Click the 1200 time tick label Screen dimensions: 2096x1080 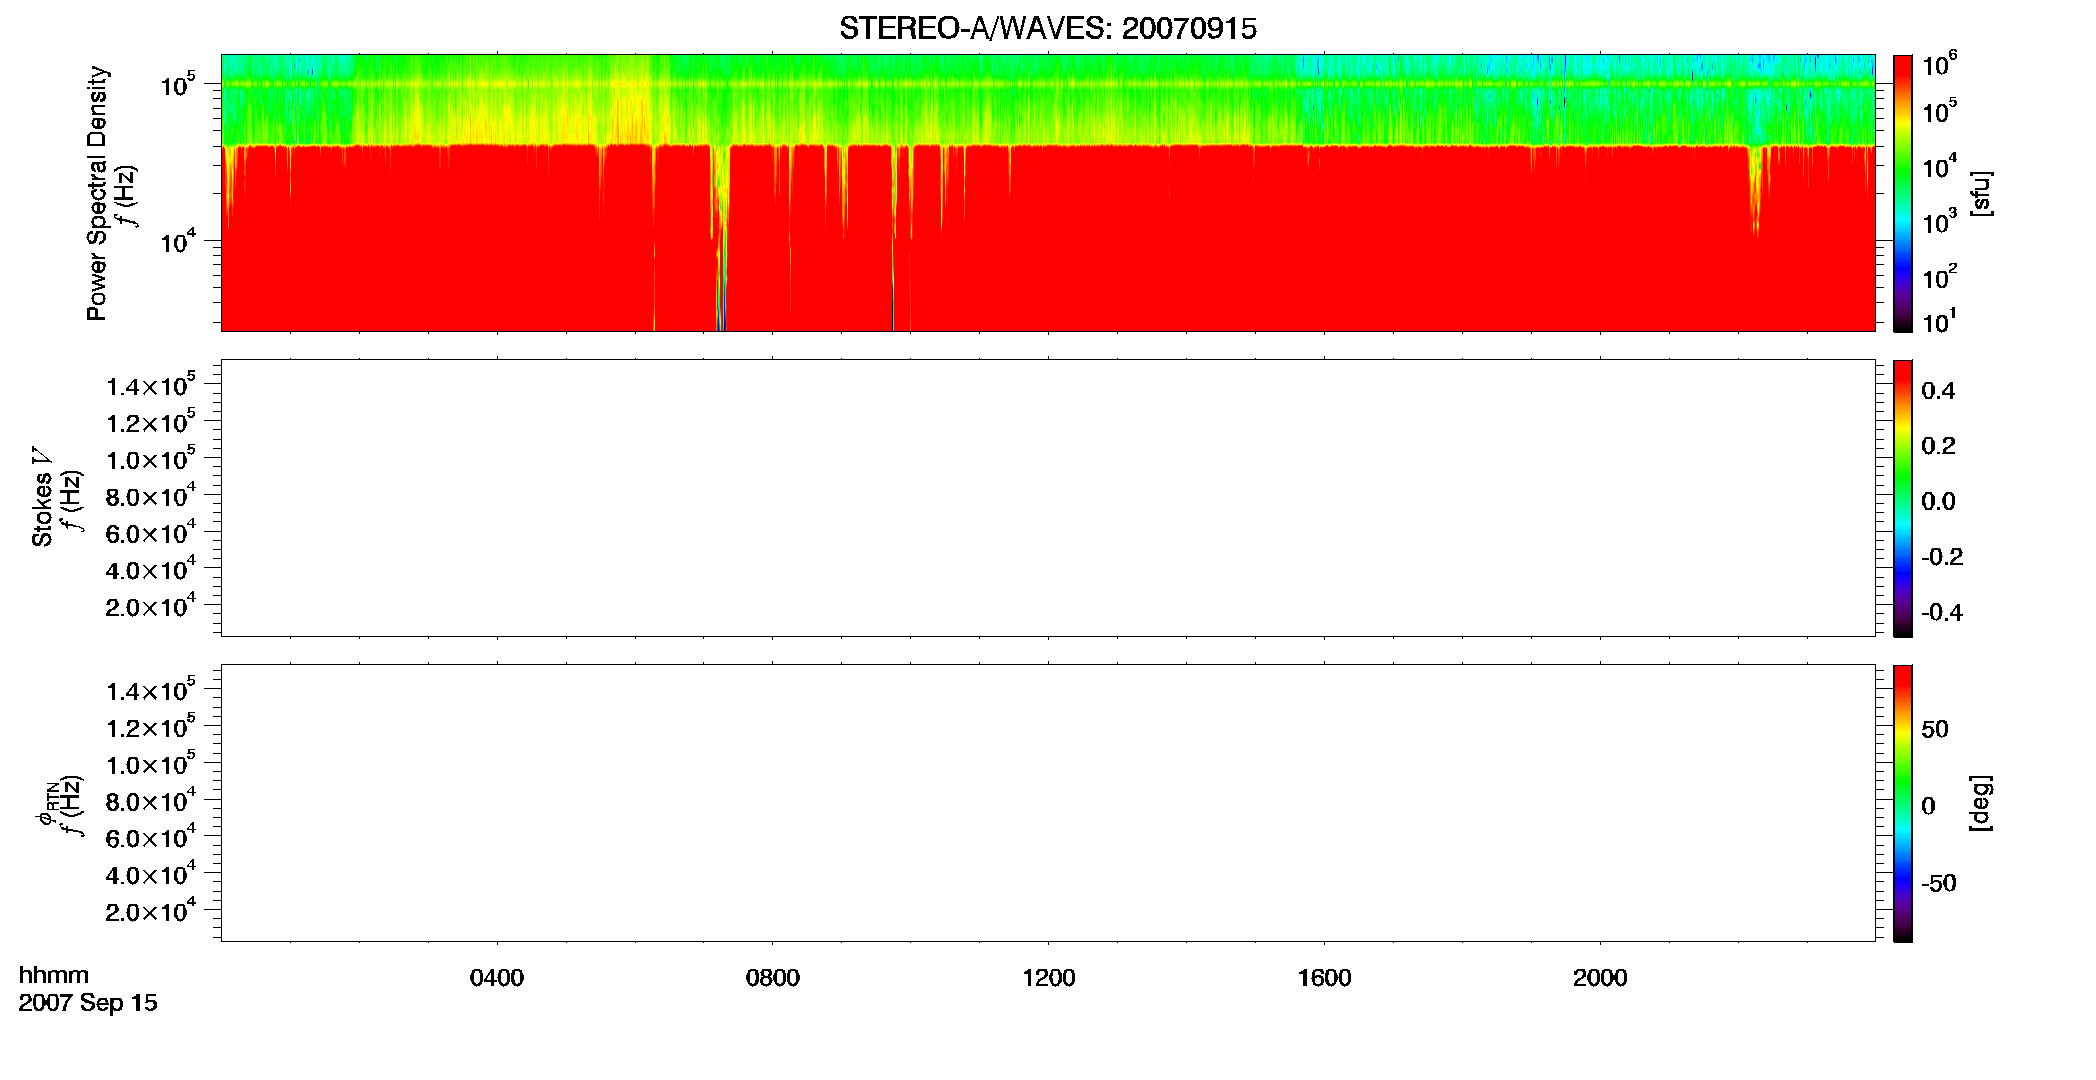pos(1049,978)
